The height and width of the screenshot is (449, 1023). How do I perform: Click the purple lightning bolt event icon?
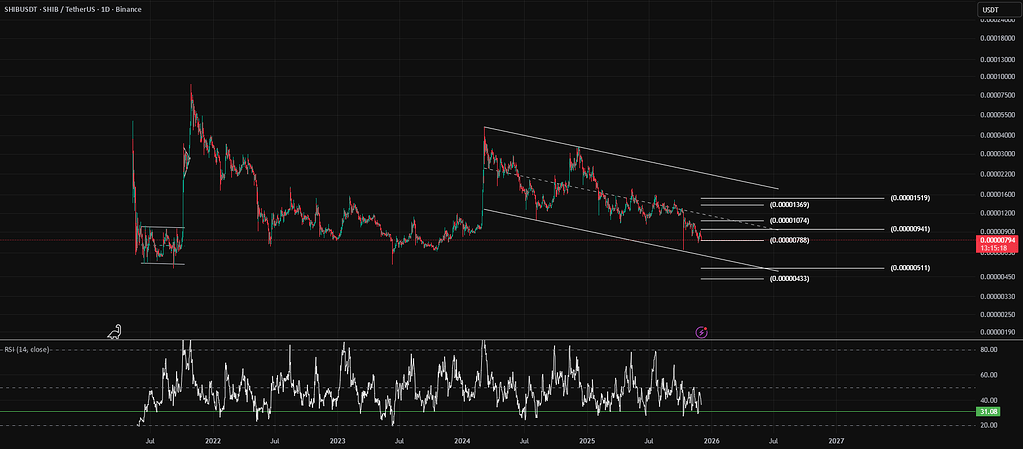click(x=702, y=331)
